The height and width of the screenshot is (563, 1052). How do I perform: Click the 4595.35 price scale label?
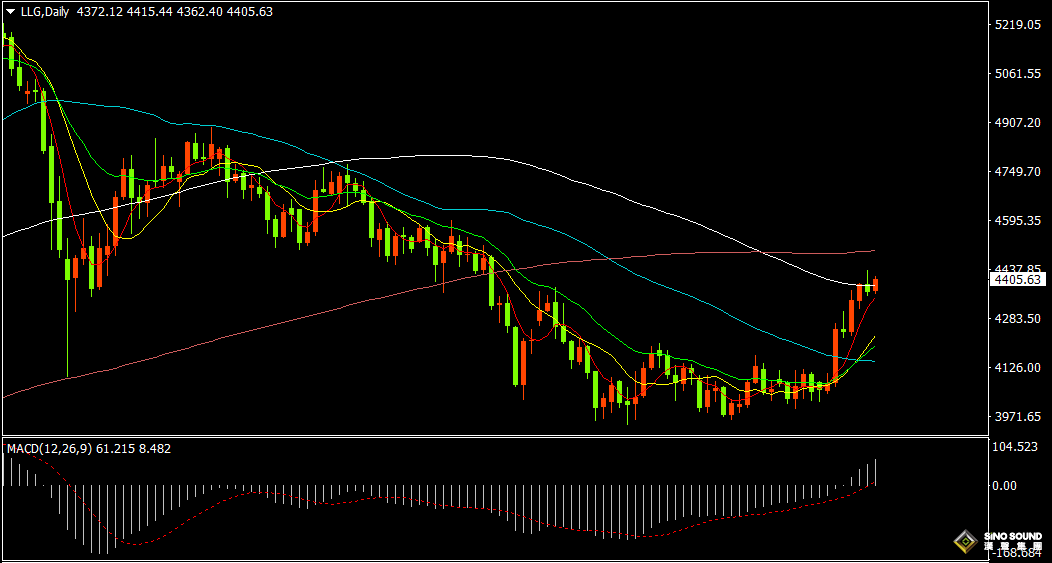1019,220
